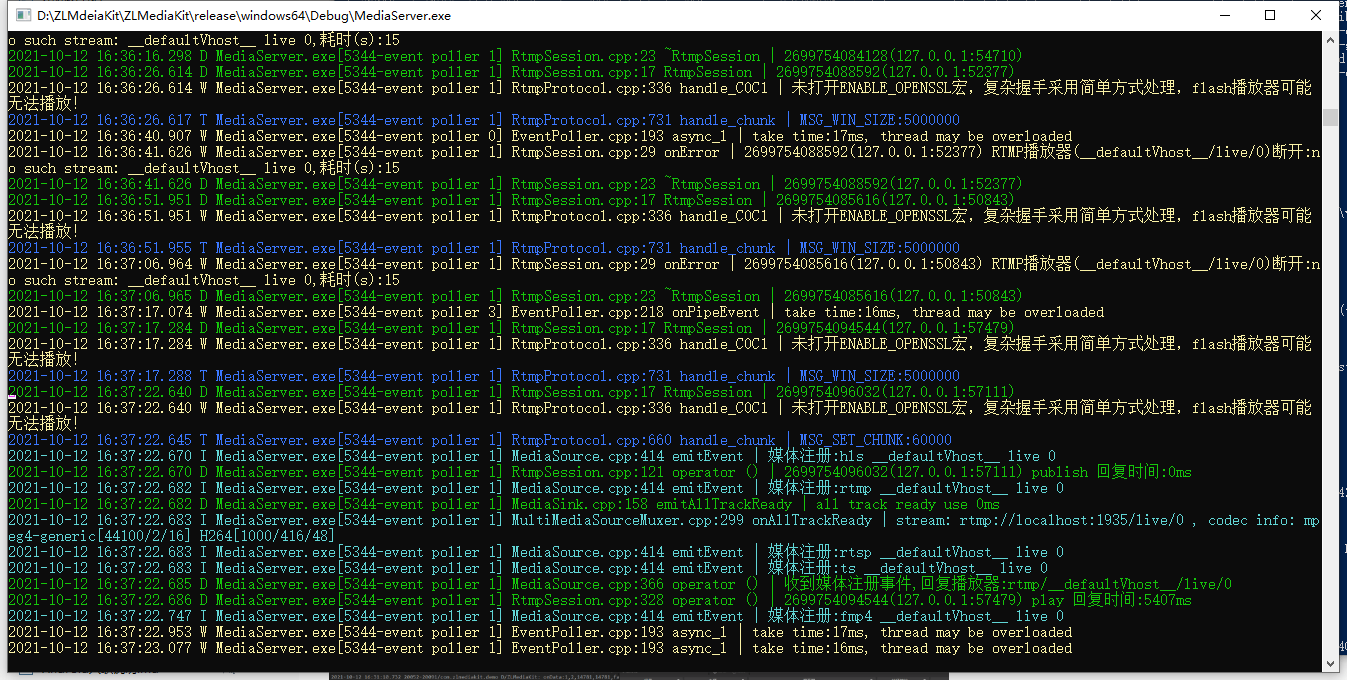Click the 媒体注册:fmp4 log line
The height and width of the screenshot is (680, 1347).
[536, 616]
